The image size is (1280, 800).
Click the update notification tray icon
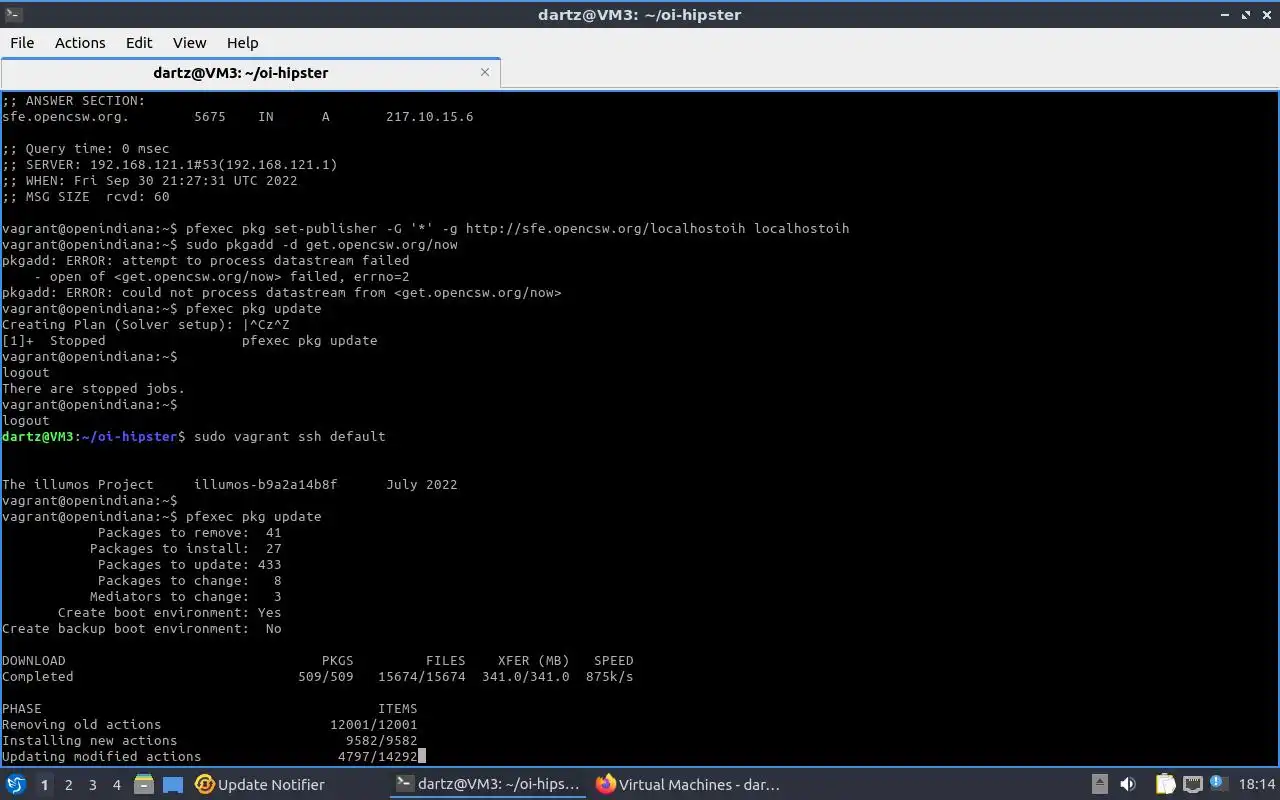coord(1218,784)
